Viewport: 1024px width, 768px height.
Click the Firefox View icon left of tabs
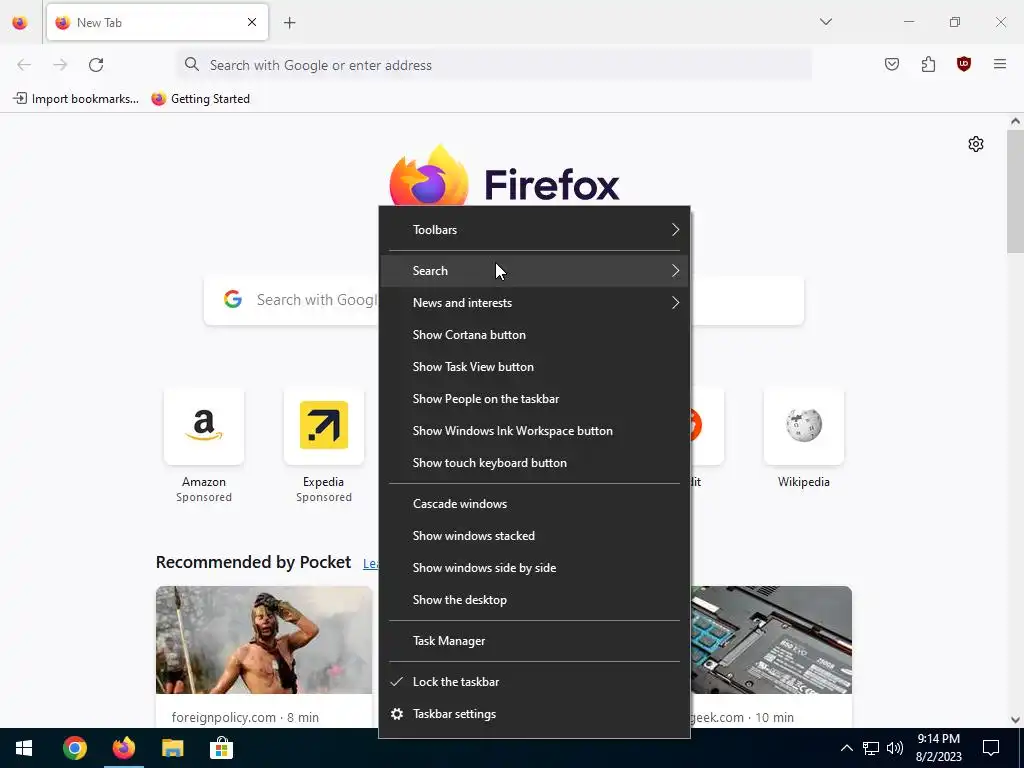20,22
